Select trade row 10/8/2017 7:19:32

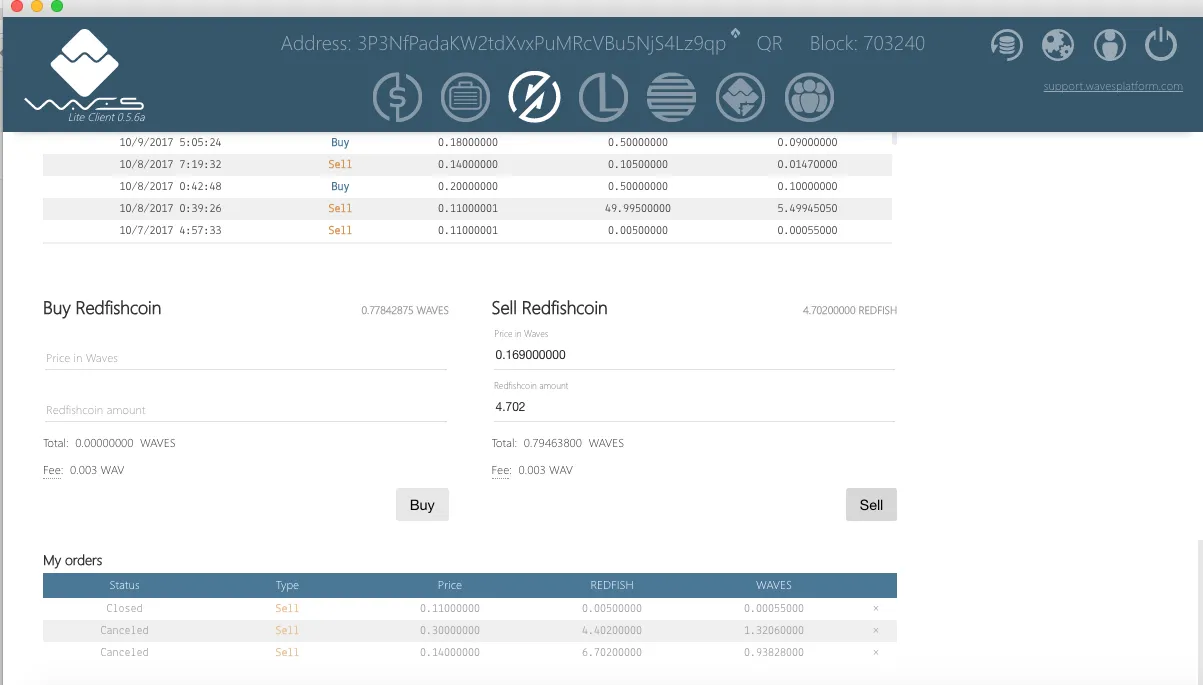pyautogui.click(x=467, y=165)
